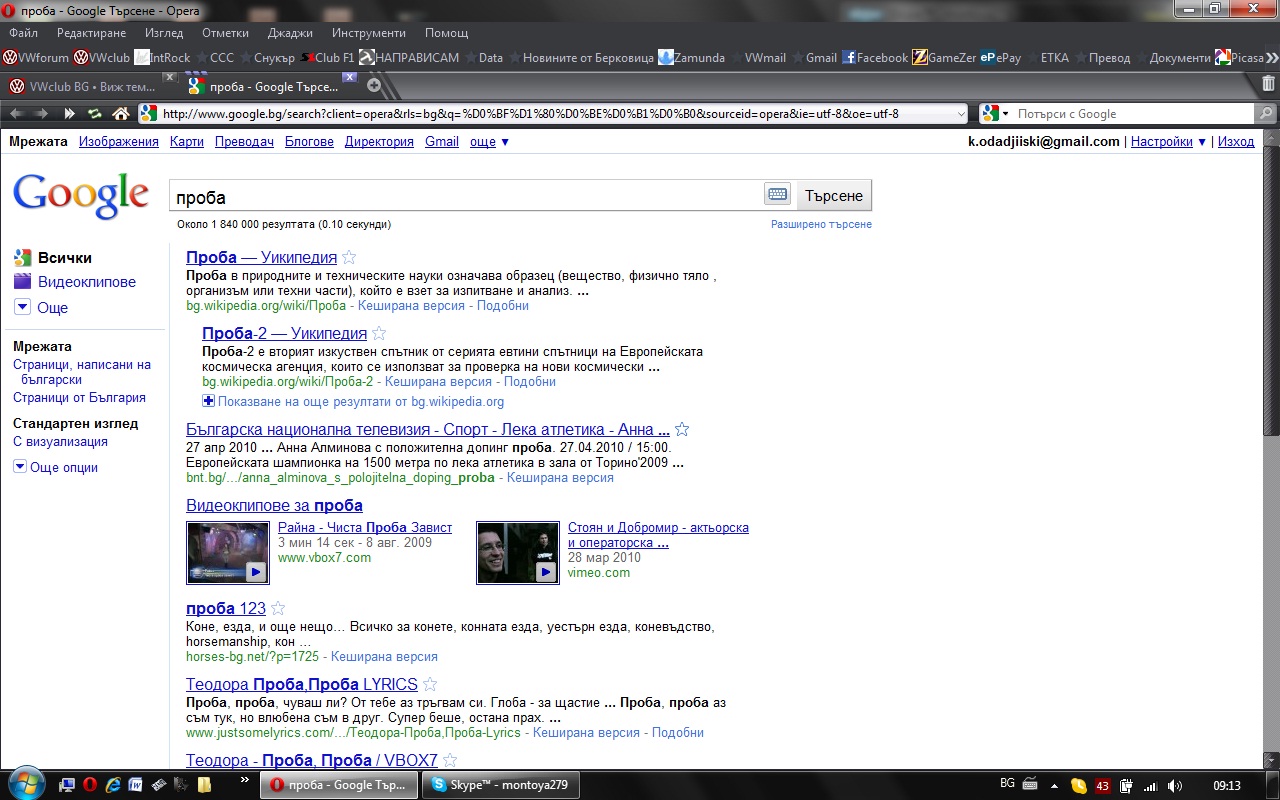Star the Проба — Уикипедия result
The width and height of the screenshot is (1280, 800).
pyautogui.click(x=349, y=258)
